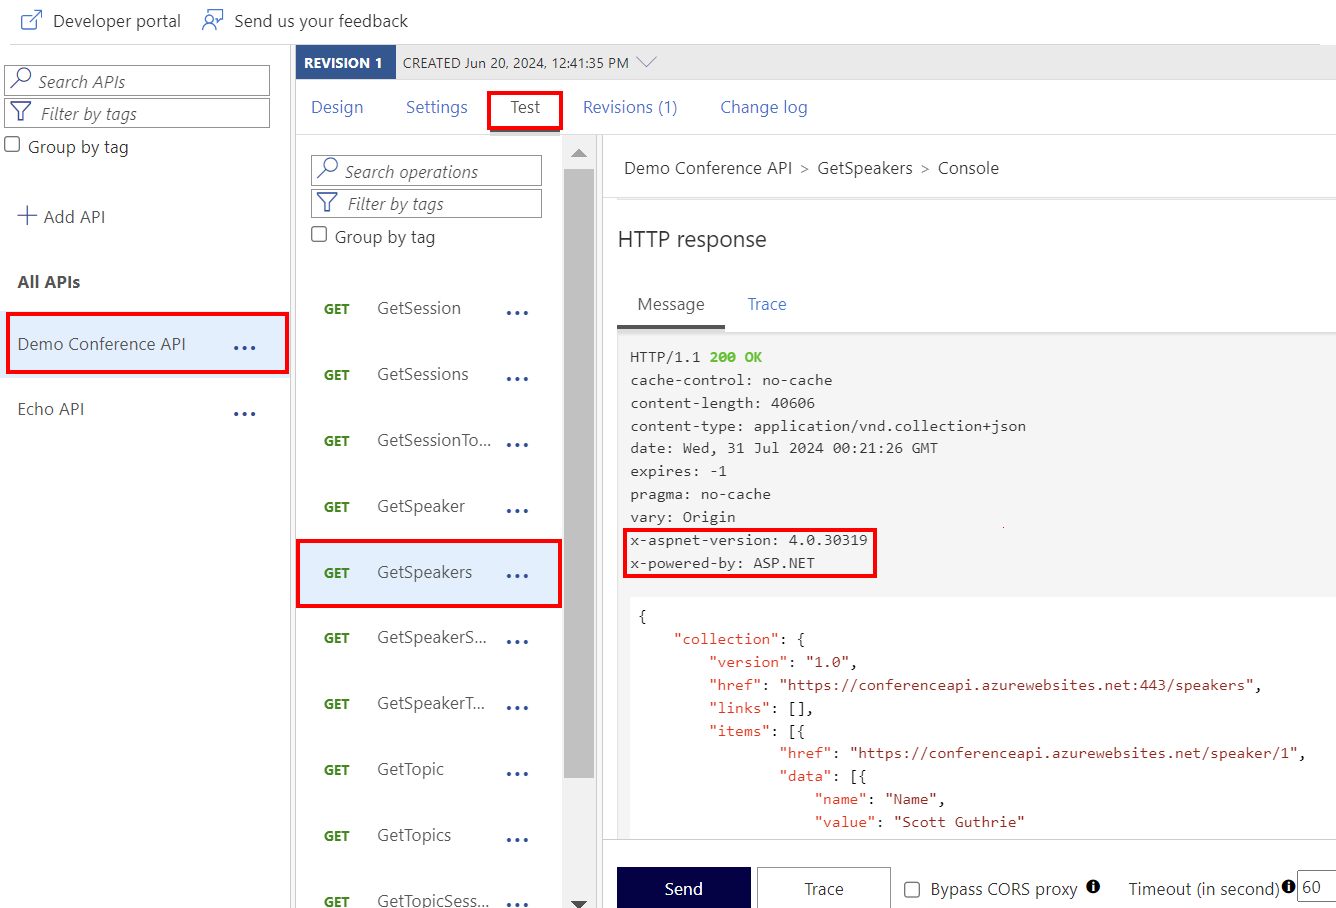
Task: Open the Developer portal external link icon
Action: (32, 20)
